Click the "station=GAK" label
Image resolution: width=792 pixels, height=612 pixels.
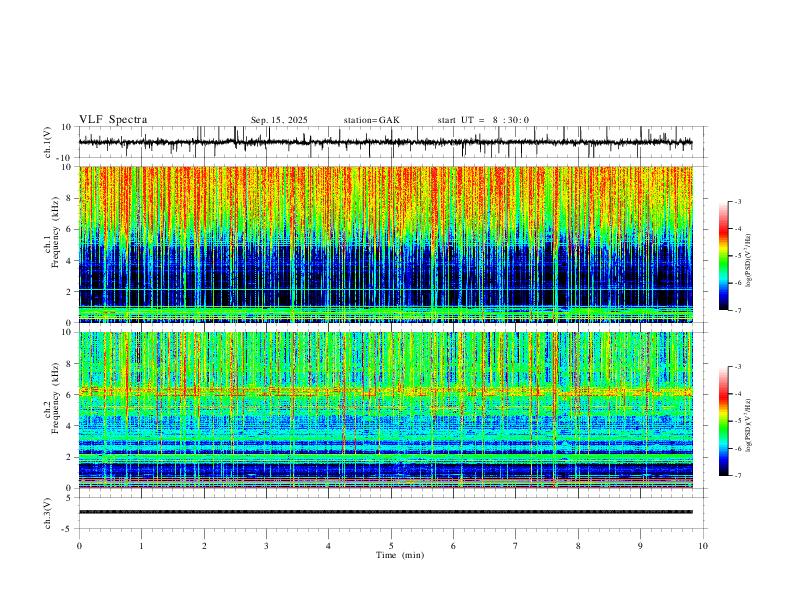click(371, 120)
